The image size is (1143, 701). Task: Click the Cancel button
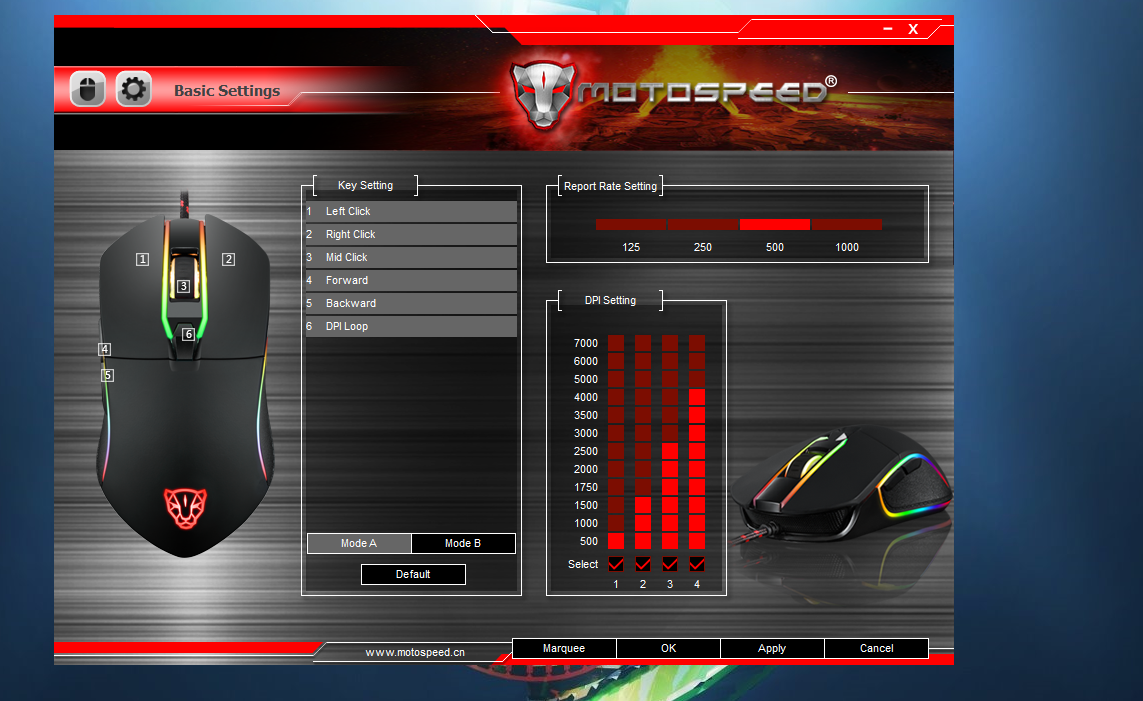tap(876, 648)
